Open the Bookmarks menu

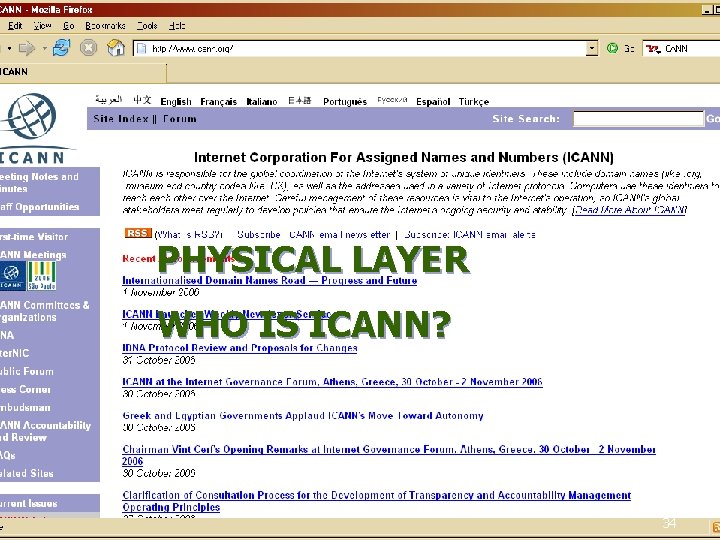coord(105,26)
